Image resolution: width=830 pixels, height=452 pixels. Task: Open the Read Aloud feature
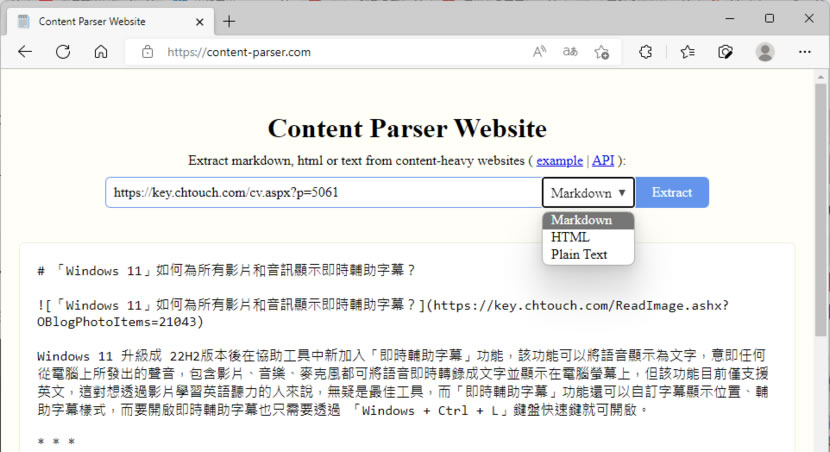point(539,52)
